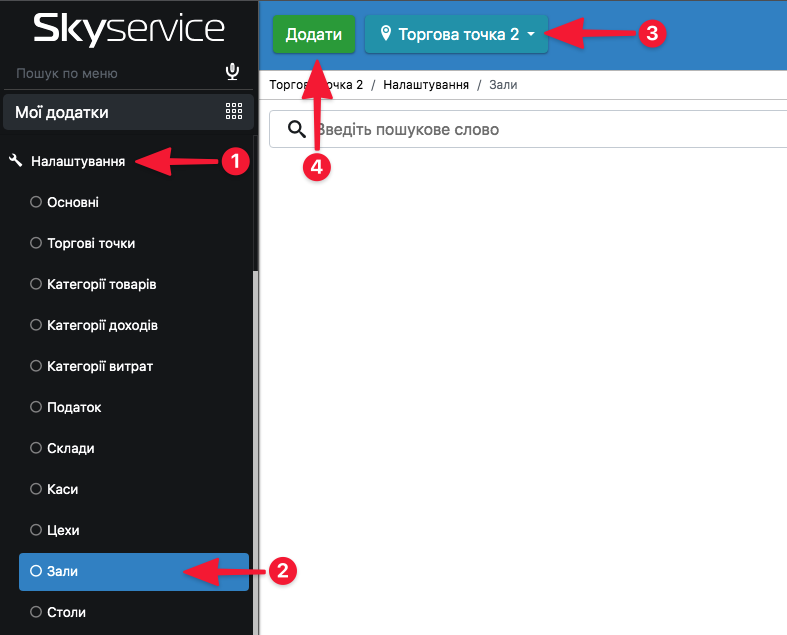Image resolution: width=787 pixels, height=635 pixels.
Task: Click the microphone voice search icon
Action: click(x=233, y=72)
